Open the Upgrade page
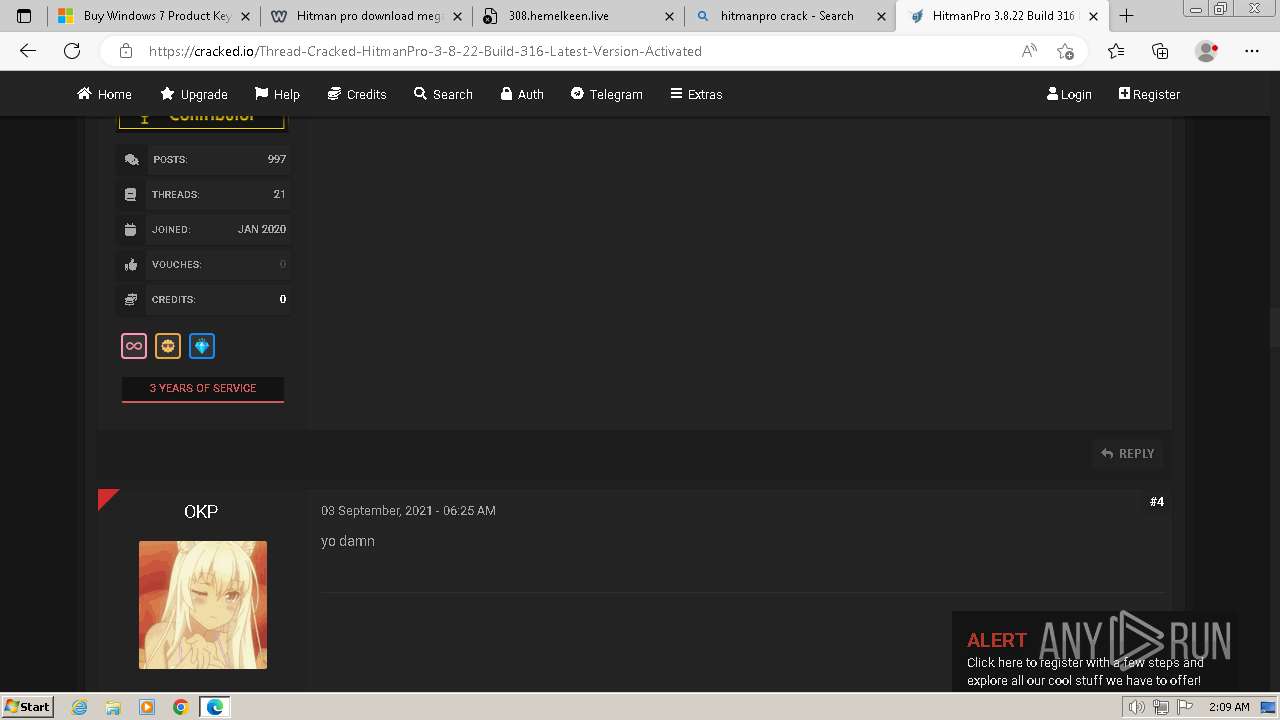This screenshot has height=720, width=1280. click(x=194, y=94)
